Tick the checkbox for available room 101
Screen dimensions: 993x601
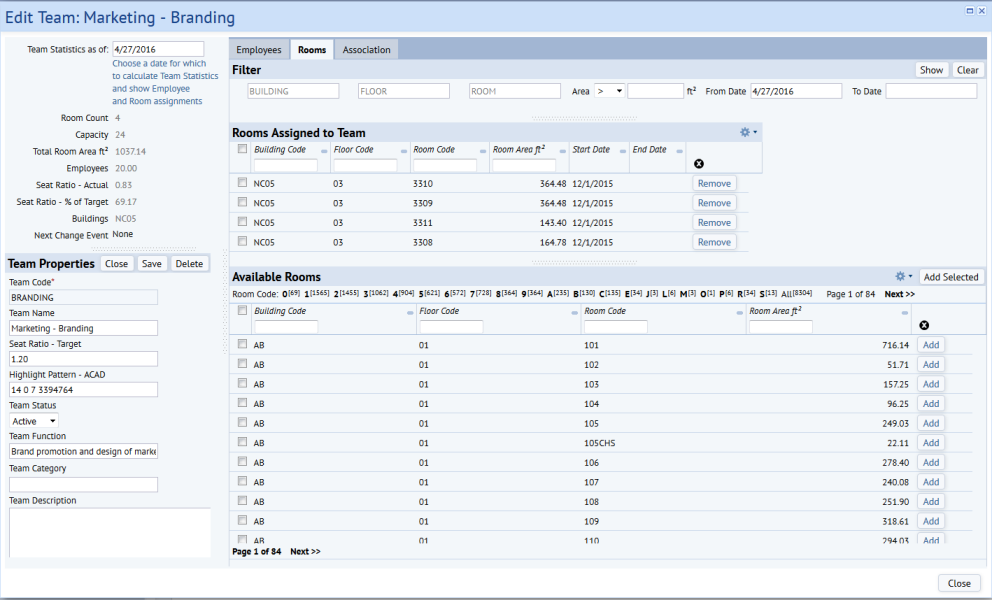(x=242, y=344)
